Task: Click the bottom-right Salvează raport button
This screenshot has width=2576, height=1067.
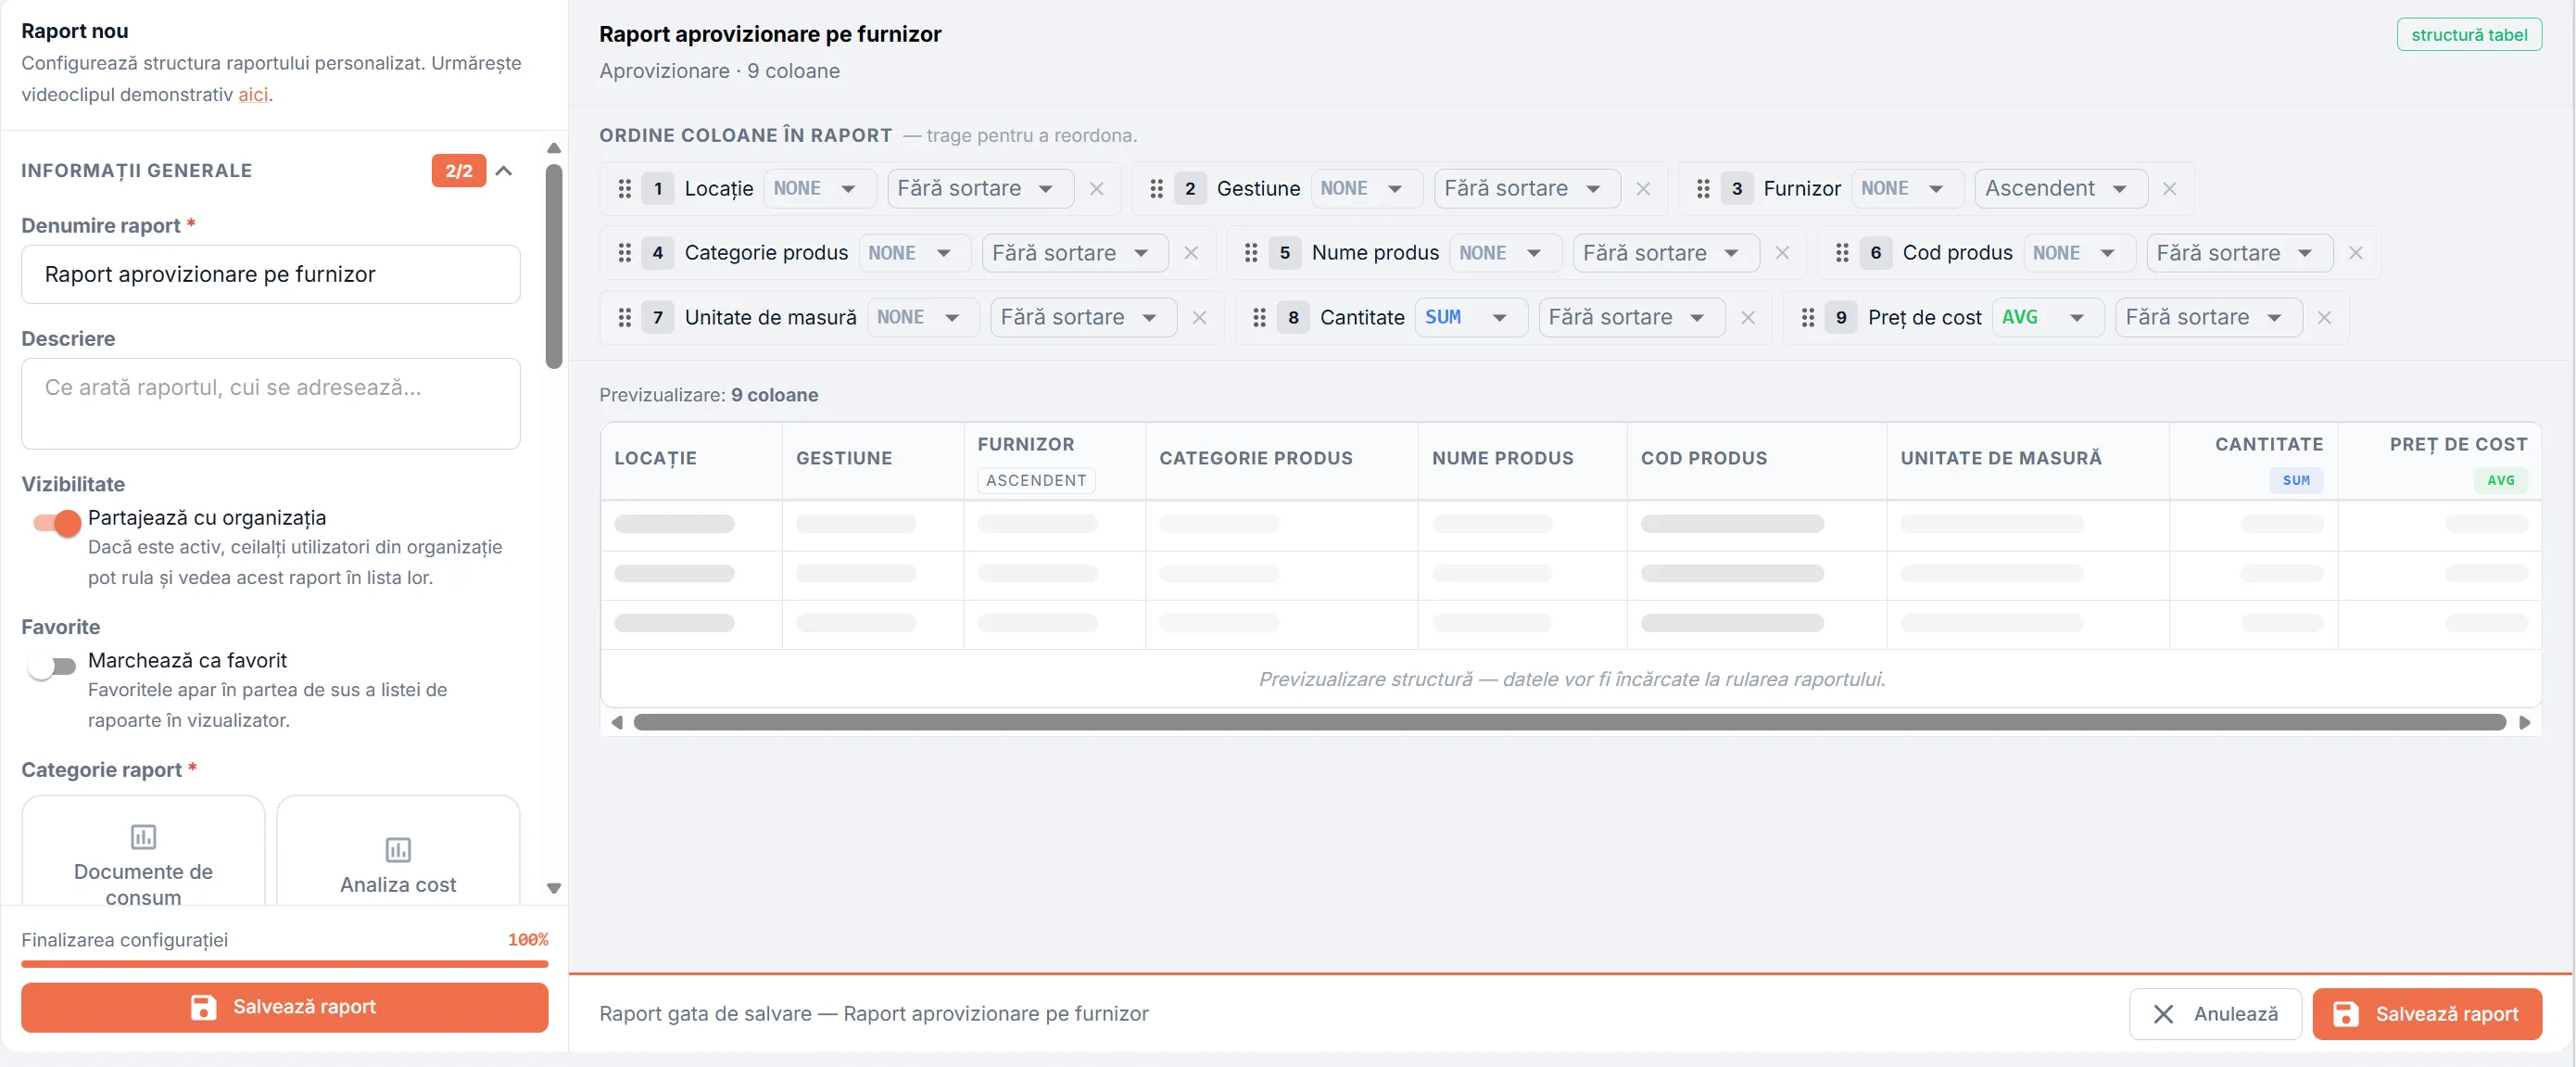Action: 2426,1014
